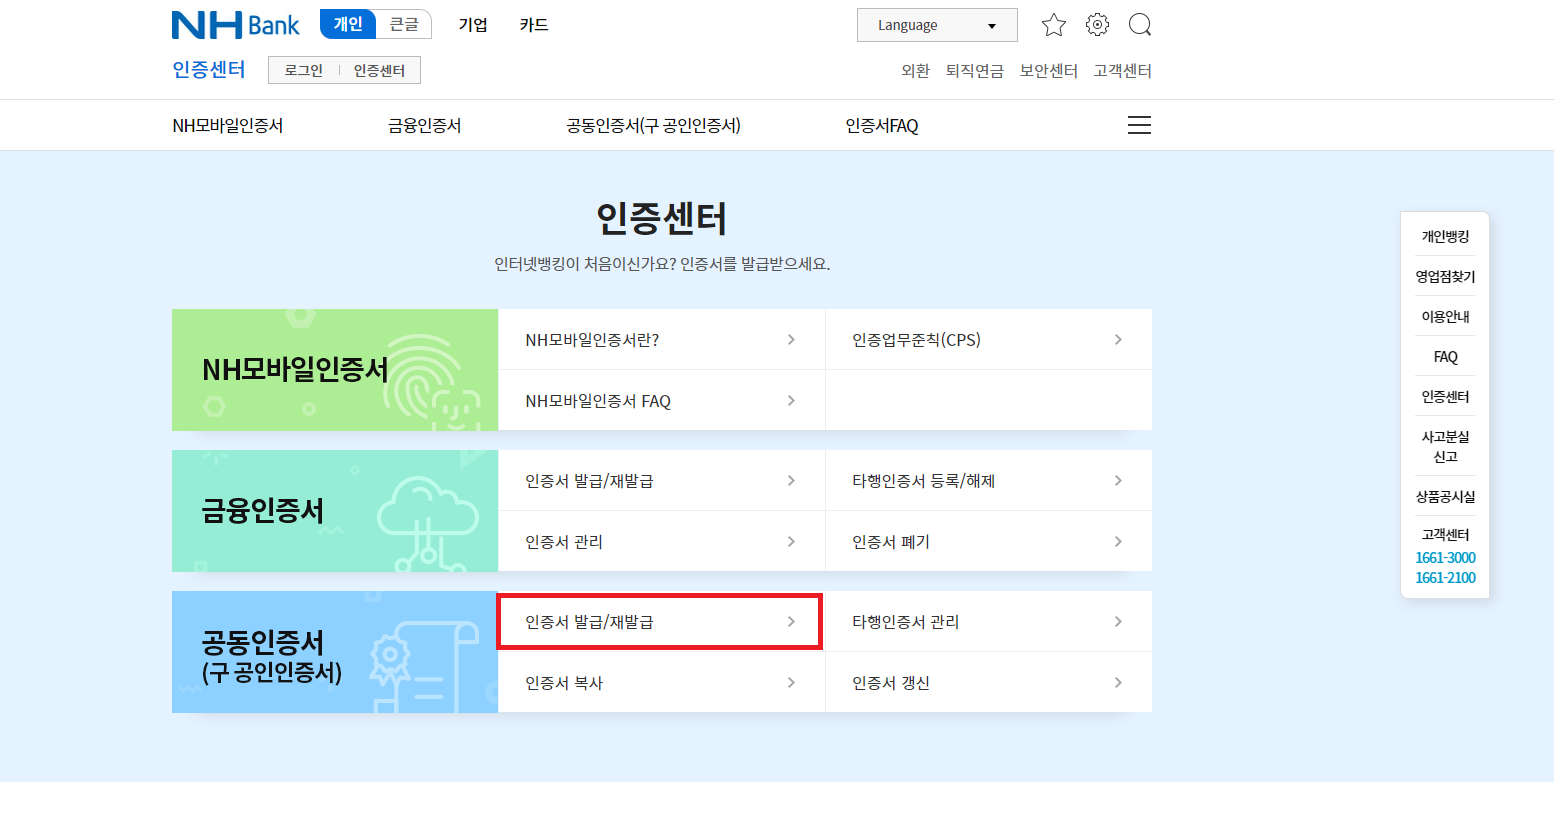Open 공동인증서(구 공인인증서) navigation tab
1554x817 pixels.
click(653, 126)
